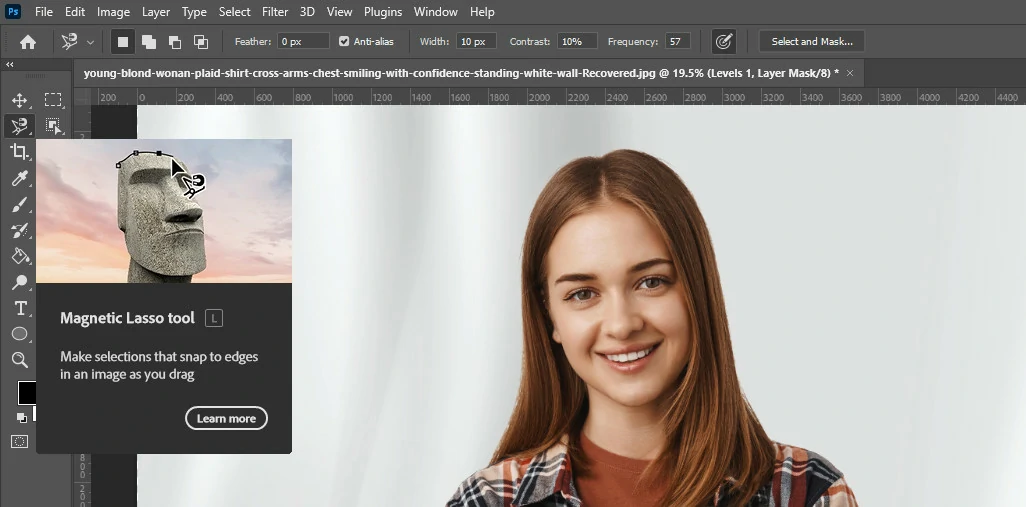Screen dimensions: 1026x507
Task: Choose Add to selection mode
Action: click(x=149, y=42)
